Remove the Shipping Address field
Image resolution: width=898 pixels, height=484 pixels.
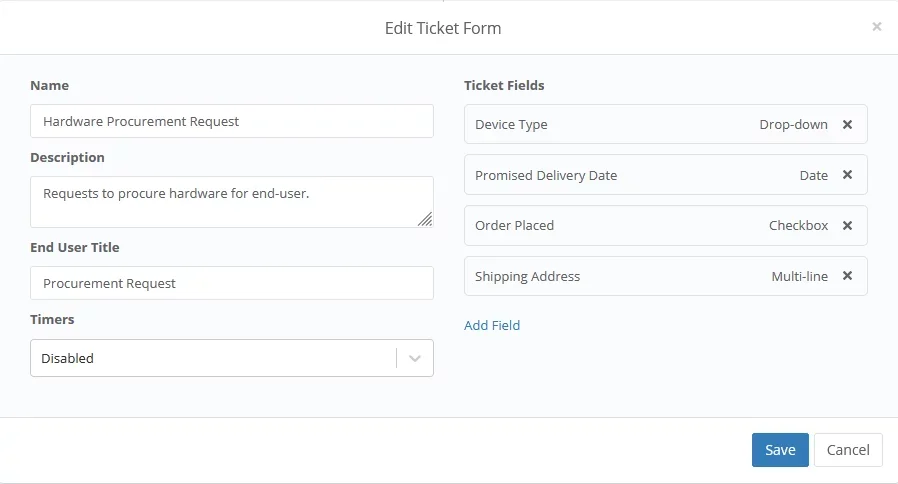(847, 276)
